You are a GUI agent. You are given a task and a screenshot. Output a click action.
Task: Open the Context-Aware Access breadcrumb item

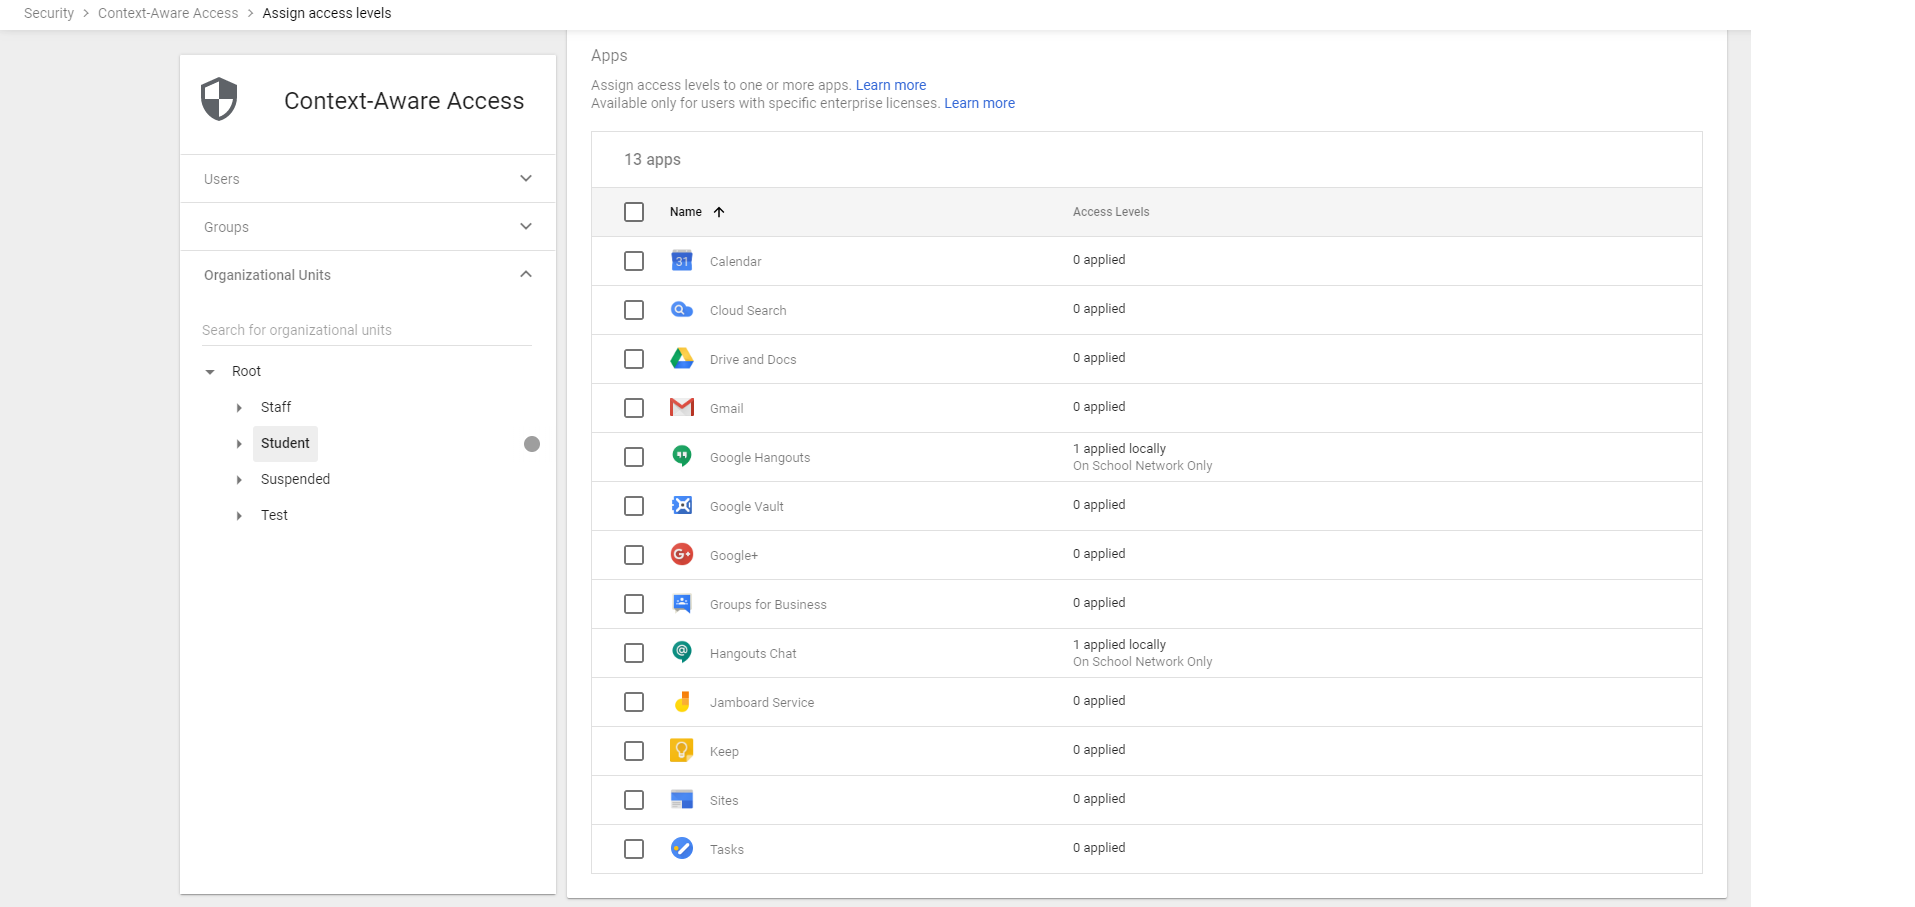[x=168, y=13]
